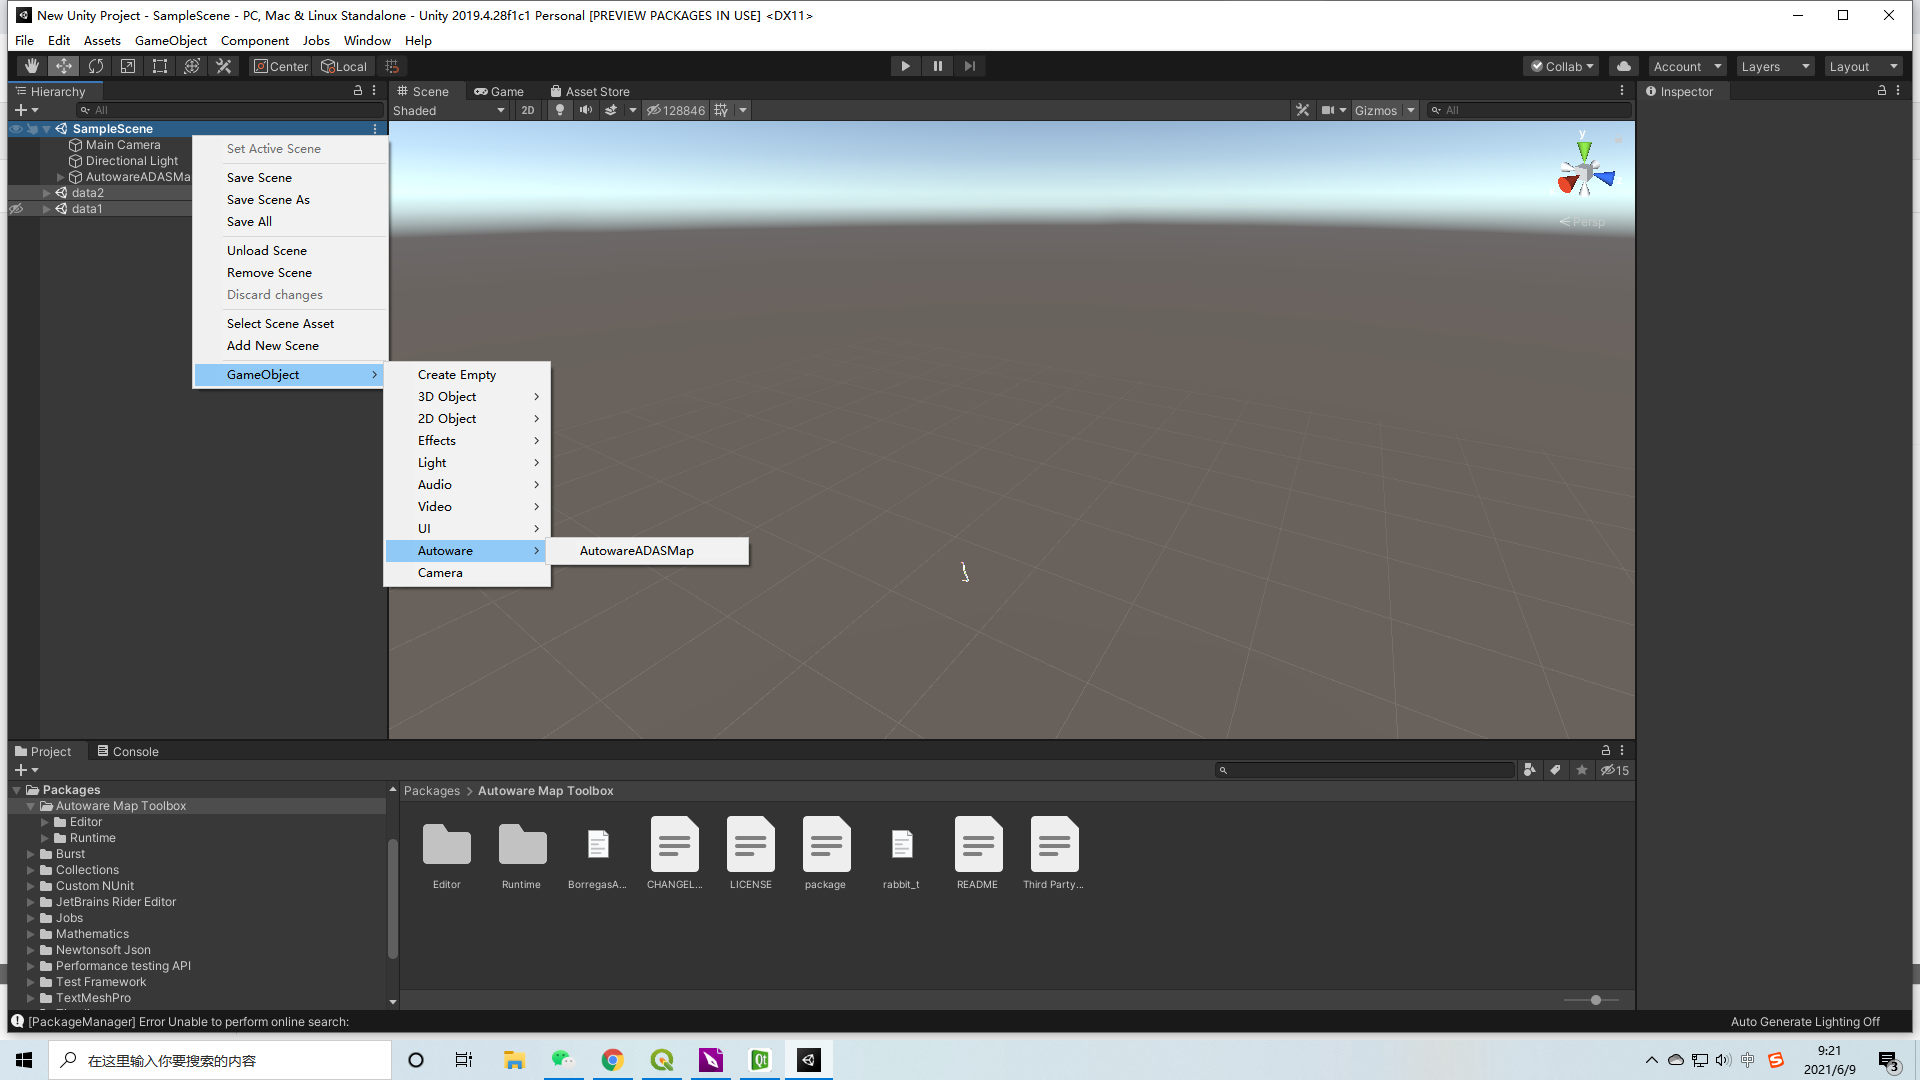Toggle scene lighting with the bulb icon
The height and width of the screenshot is (1080, 1920).
[559, 110]
